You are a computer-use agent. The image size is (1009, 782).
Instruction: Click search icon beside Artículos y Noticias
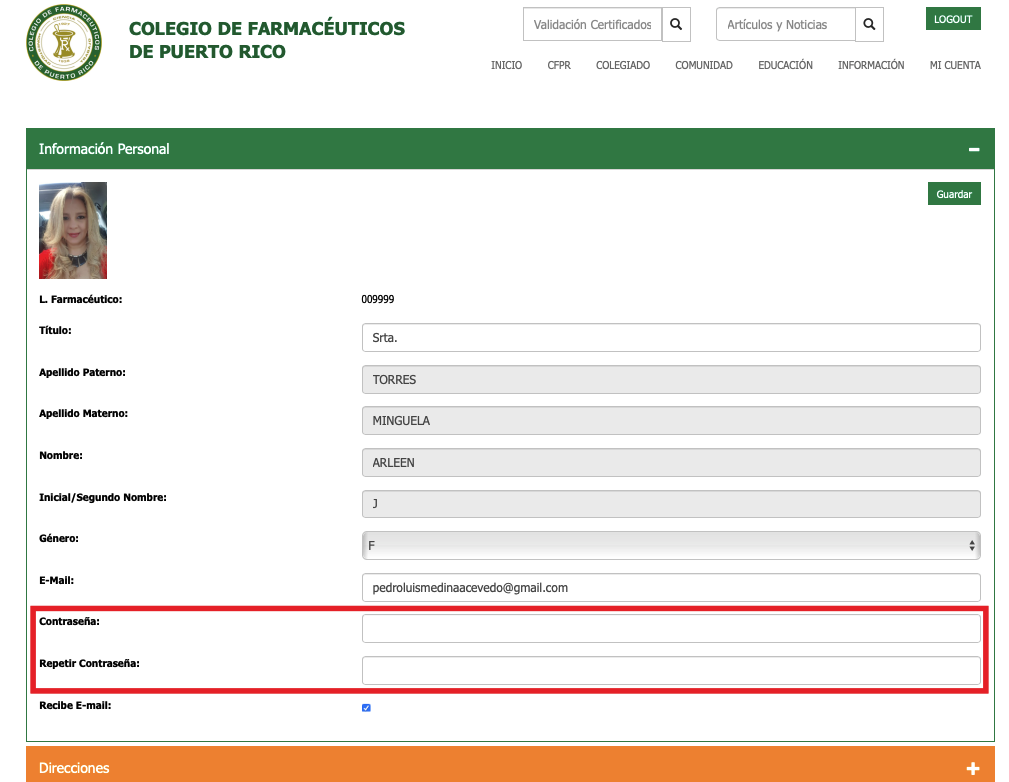pyautogui.click(x=869, y=25)
